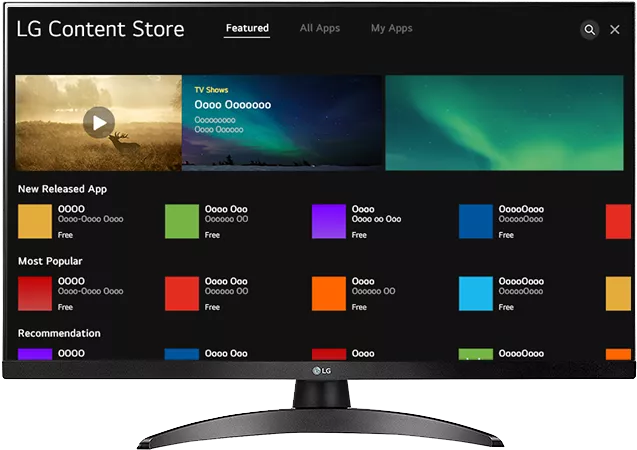Select the partially visible red app in New Released App
Image resolution: width=637 pixels, height=450 pixels.
tap(618, 221)
